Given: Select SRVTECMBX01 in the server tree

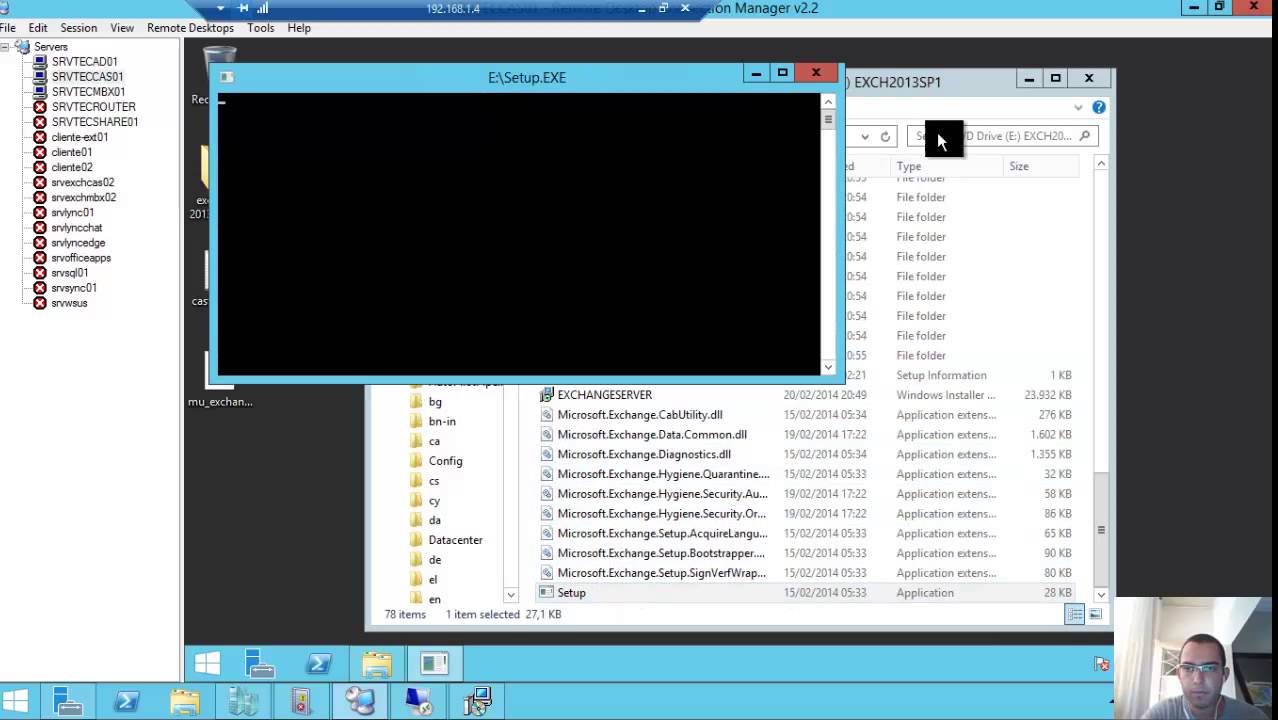Looking at the screenshot, I should [x=88, y=92].
